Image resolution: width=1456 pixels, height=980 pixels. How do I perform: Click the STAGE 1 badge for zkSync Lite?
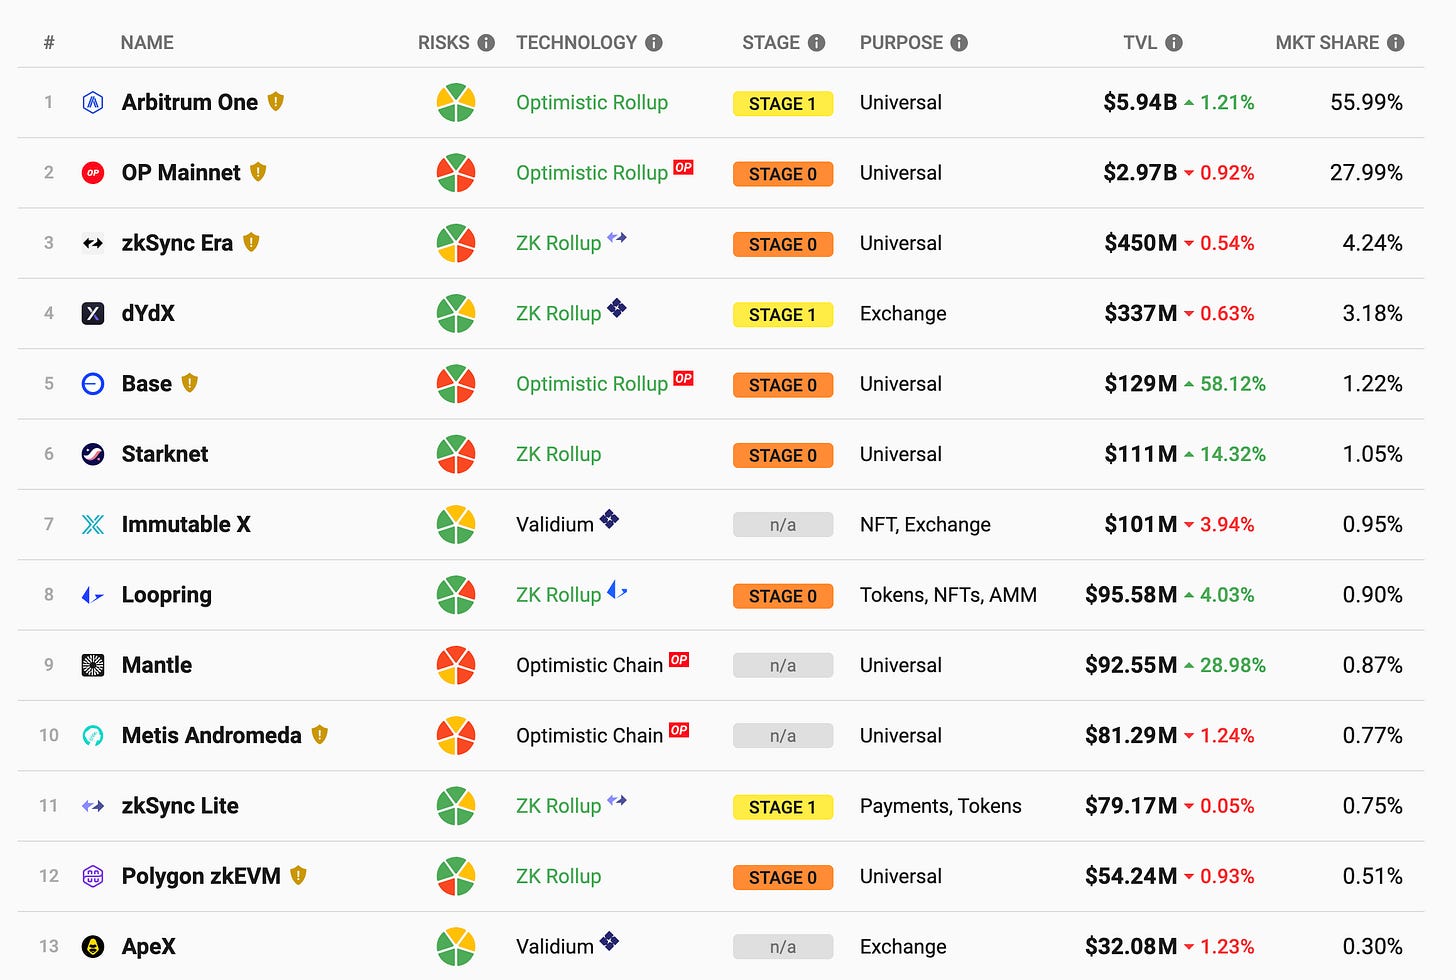[x=783, y=807]
